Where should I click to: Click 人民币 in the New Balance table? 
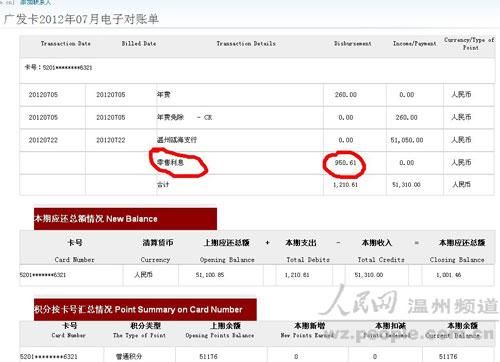tap(143, 275)
